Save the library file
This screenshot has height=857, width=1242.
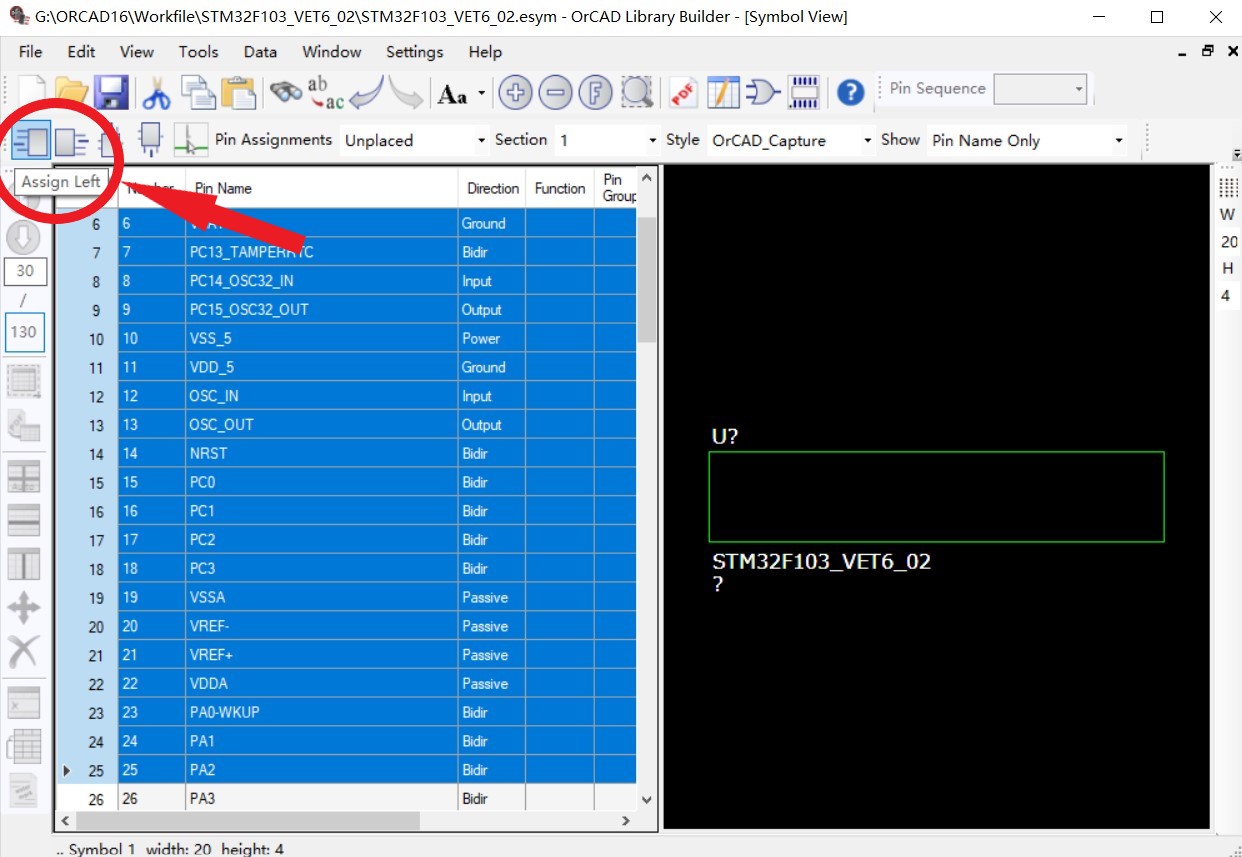click(112, 91)
